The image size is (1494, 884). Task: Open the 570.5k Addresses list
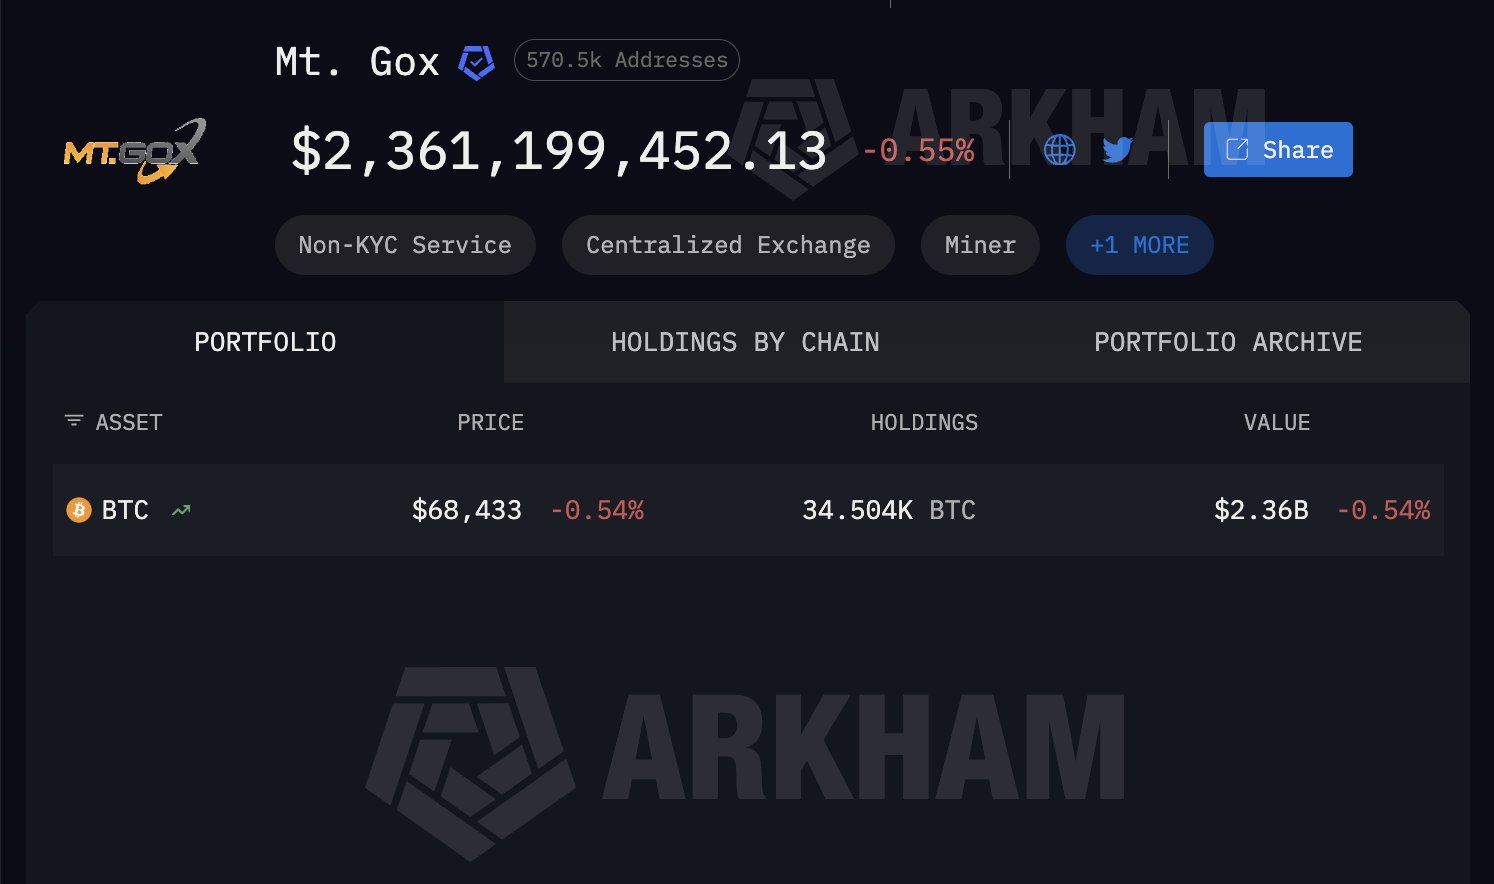point(626,59)
